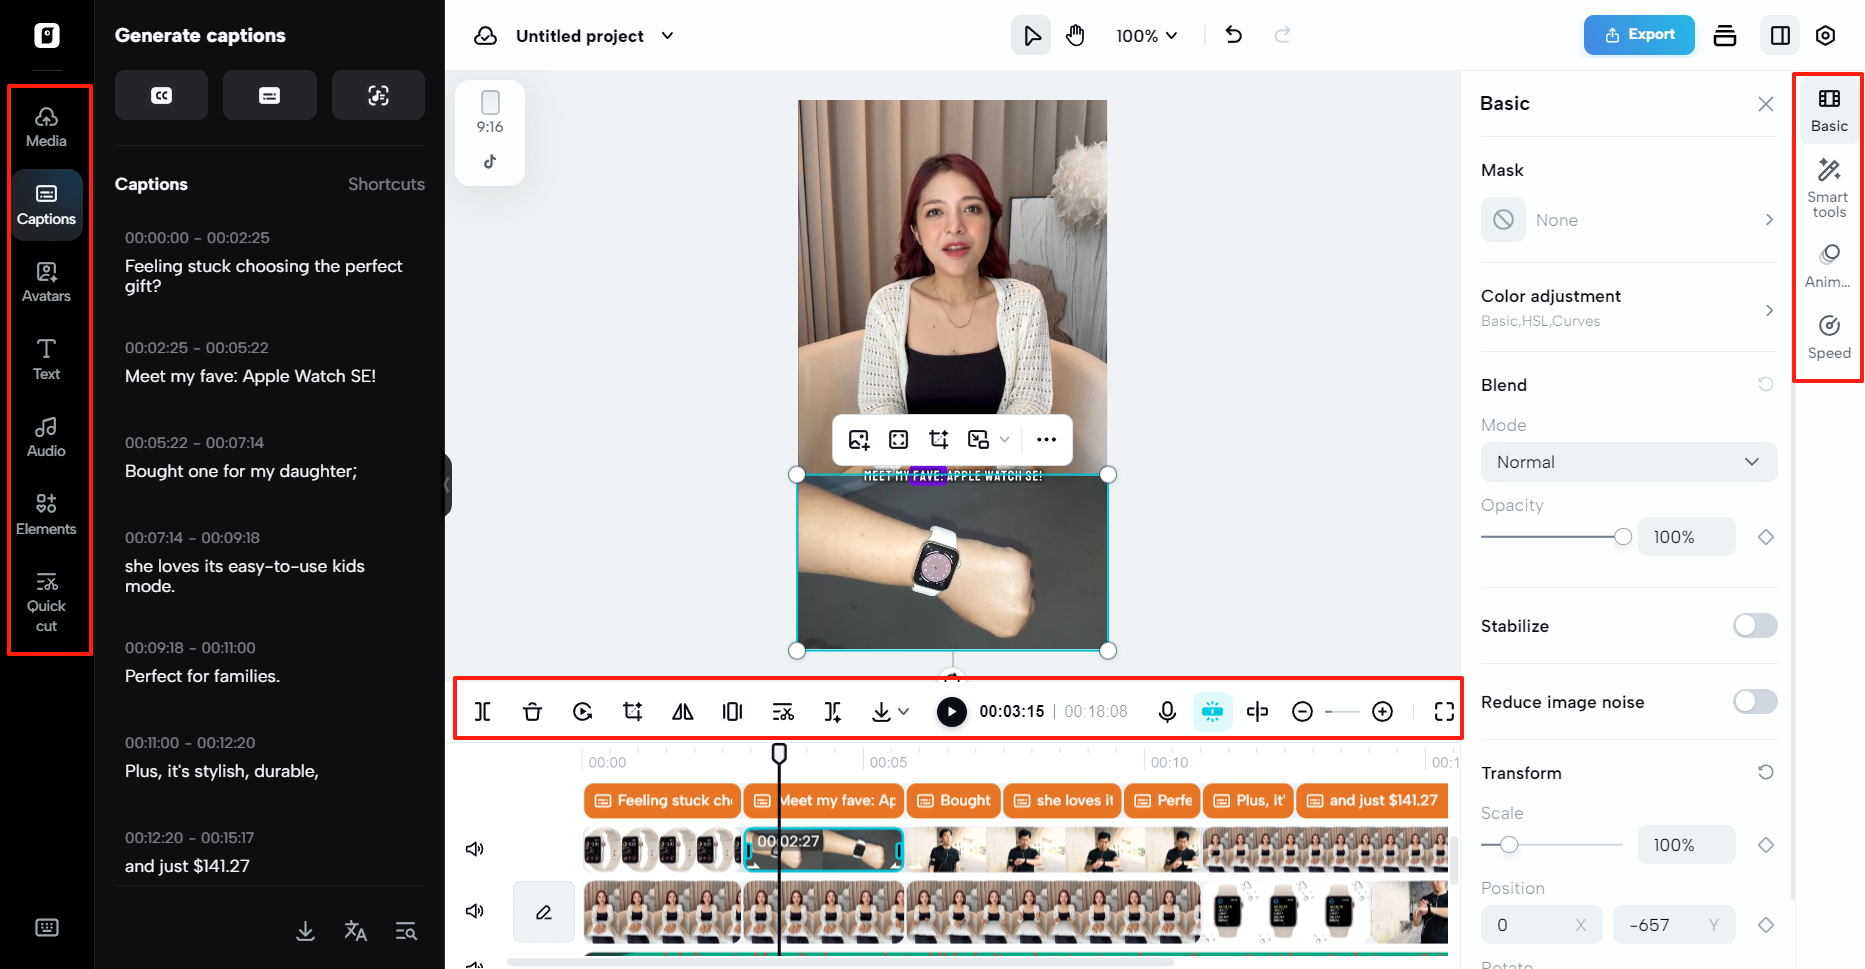Open the Media sidebar panel
Screen dimensions: 1865x969
[46, 128]
